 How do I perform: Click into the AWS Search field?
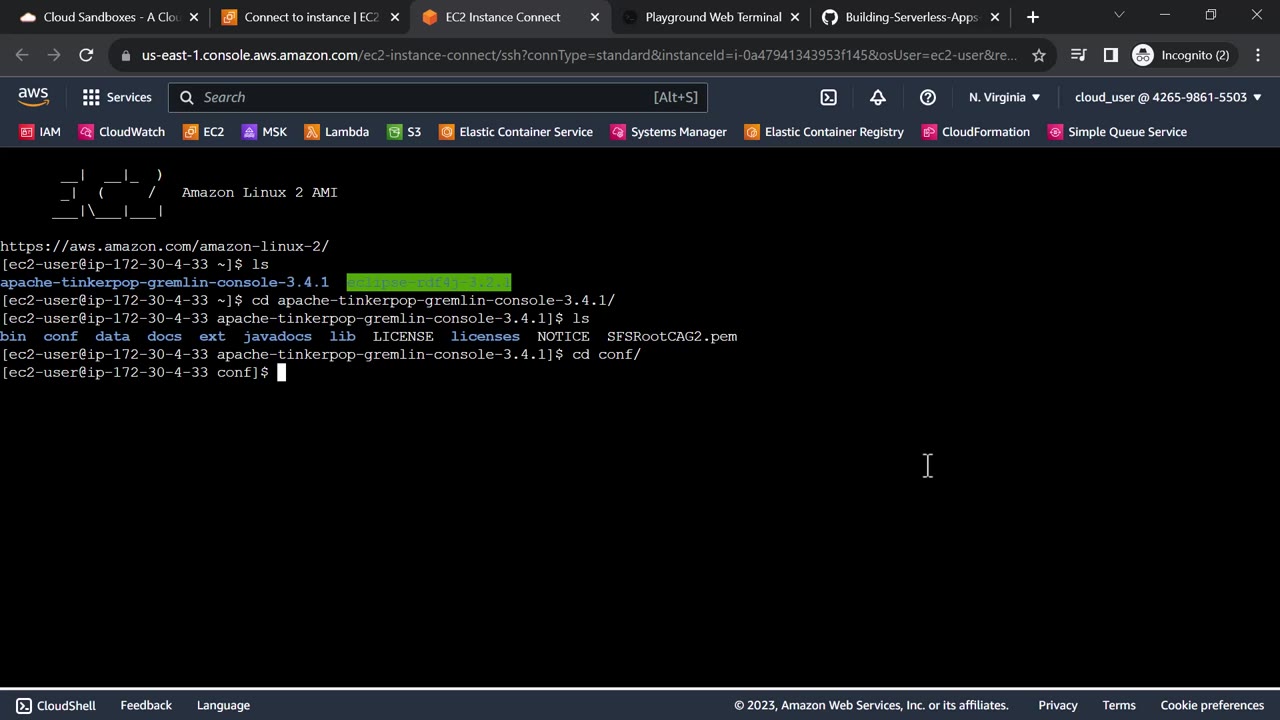(420, 97)
